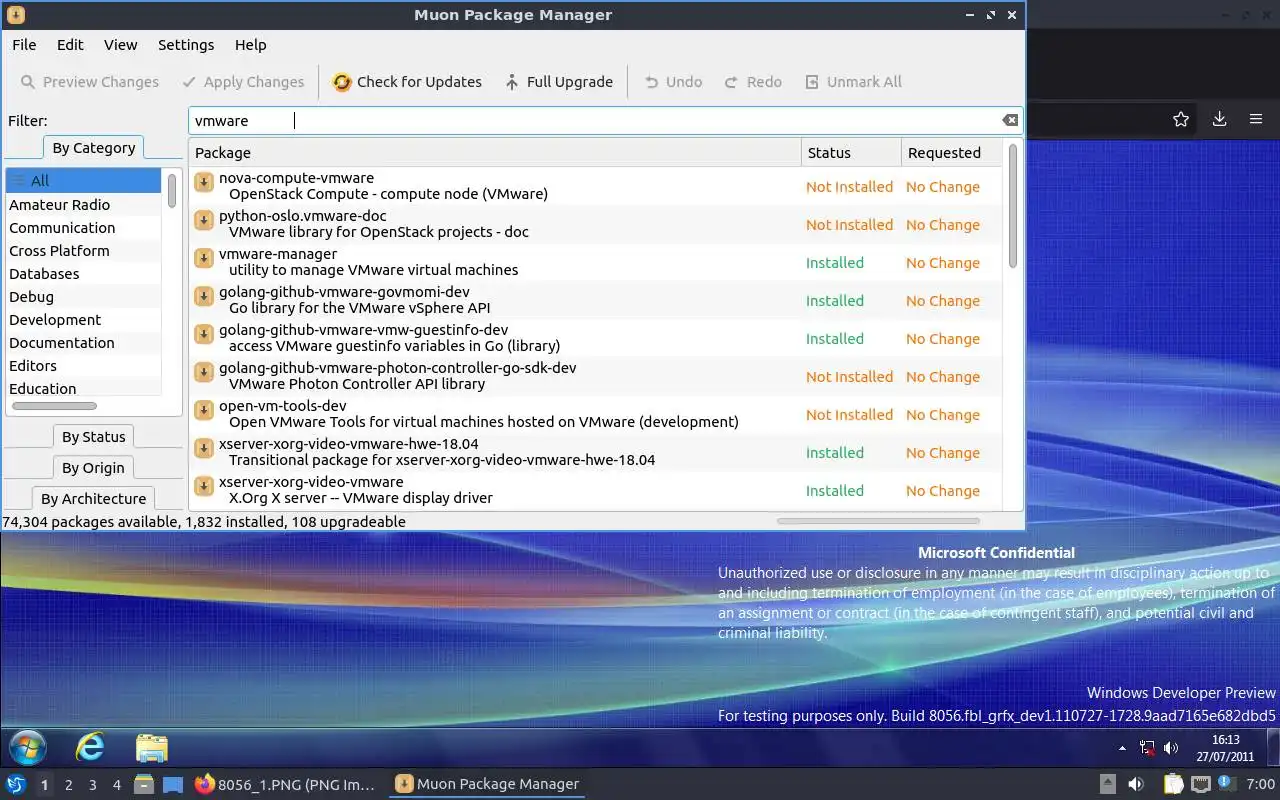1280x800 pixels.
Task: Select the Amateur Radio category
Action: click(x=84, y=205)
